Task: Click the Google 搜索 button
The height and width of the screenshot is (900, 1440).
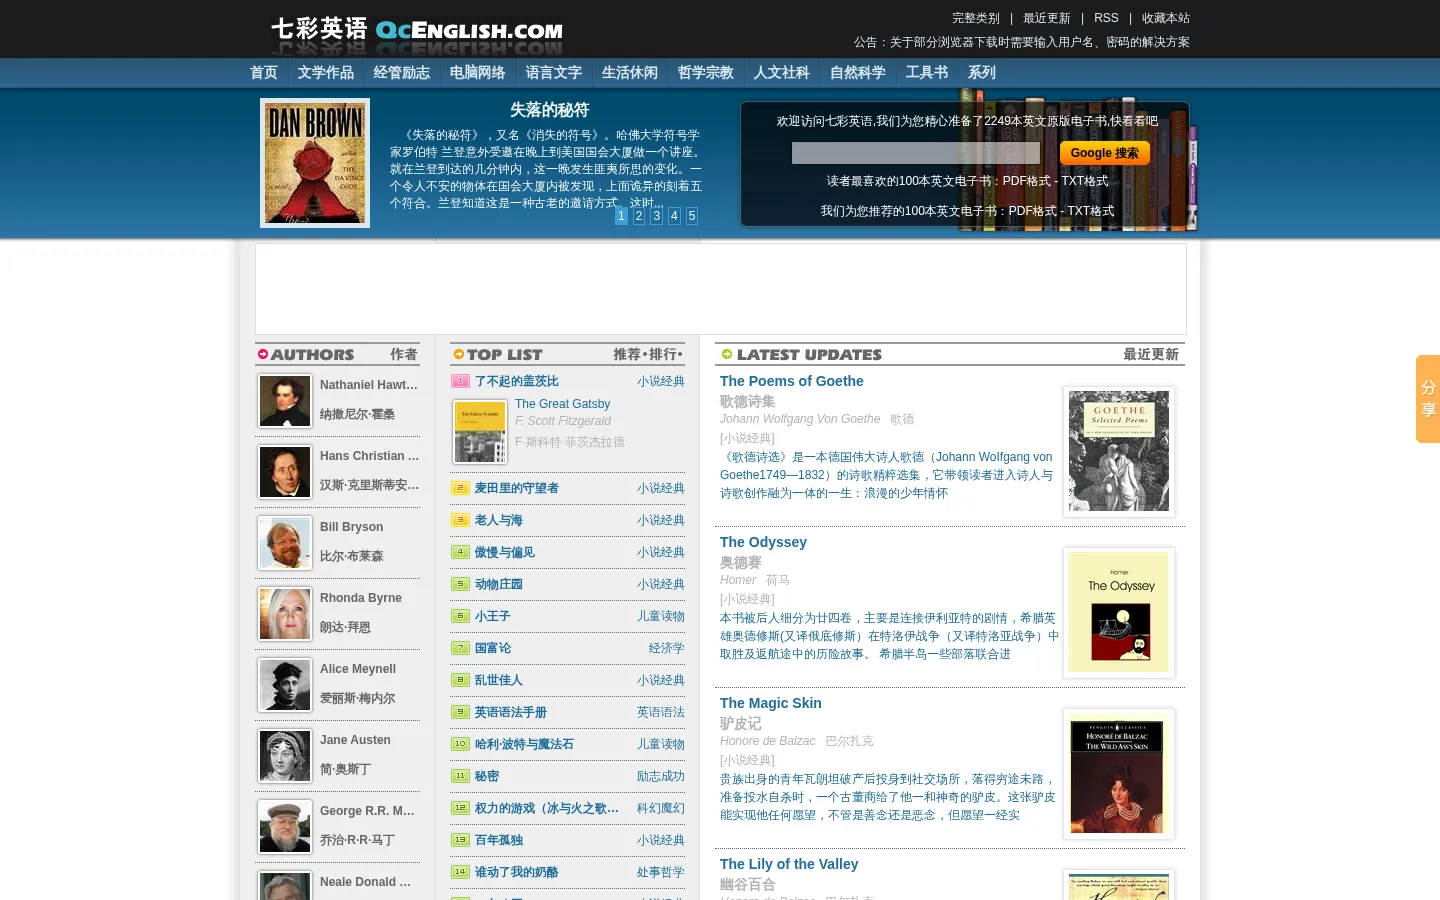Action: coord(1105,153)
